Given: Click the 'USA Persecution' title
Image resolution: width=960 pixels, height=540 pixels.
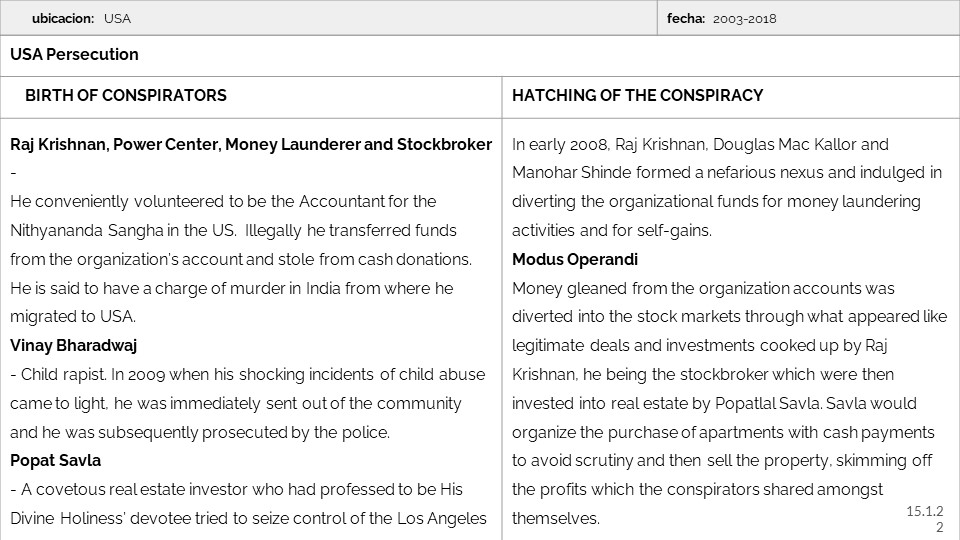Looking at the screenshot, I should [75, 54].
